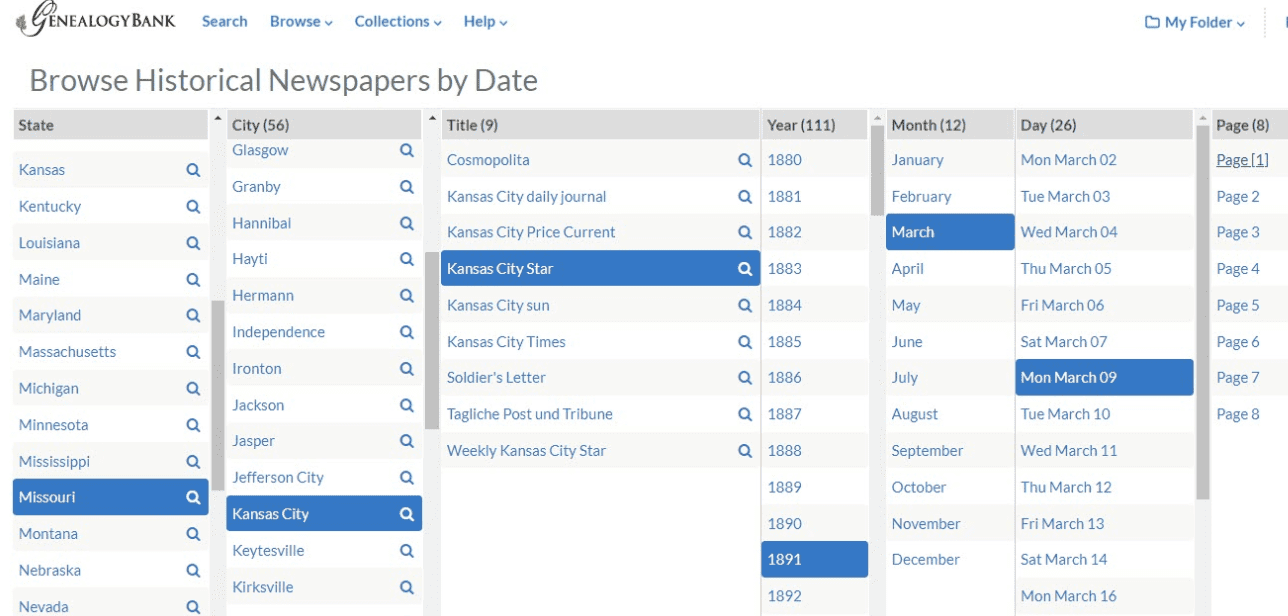Select the year 1891
The image size is (1288, 616).
pos(815,559)
